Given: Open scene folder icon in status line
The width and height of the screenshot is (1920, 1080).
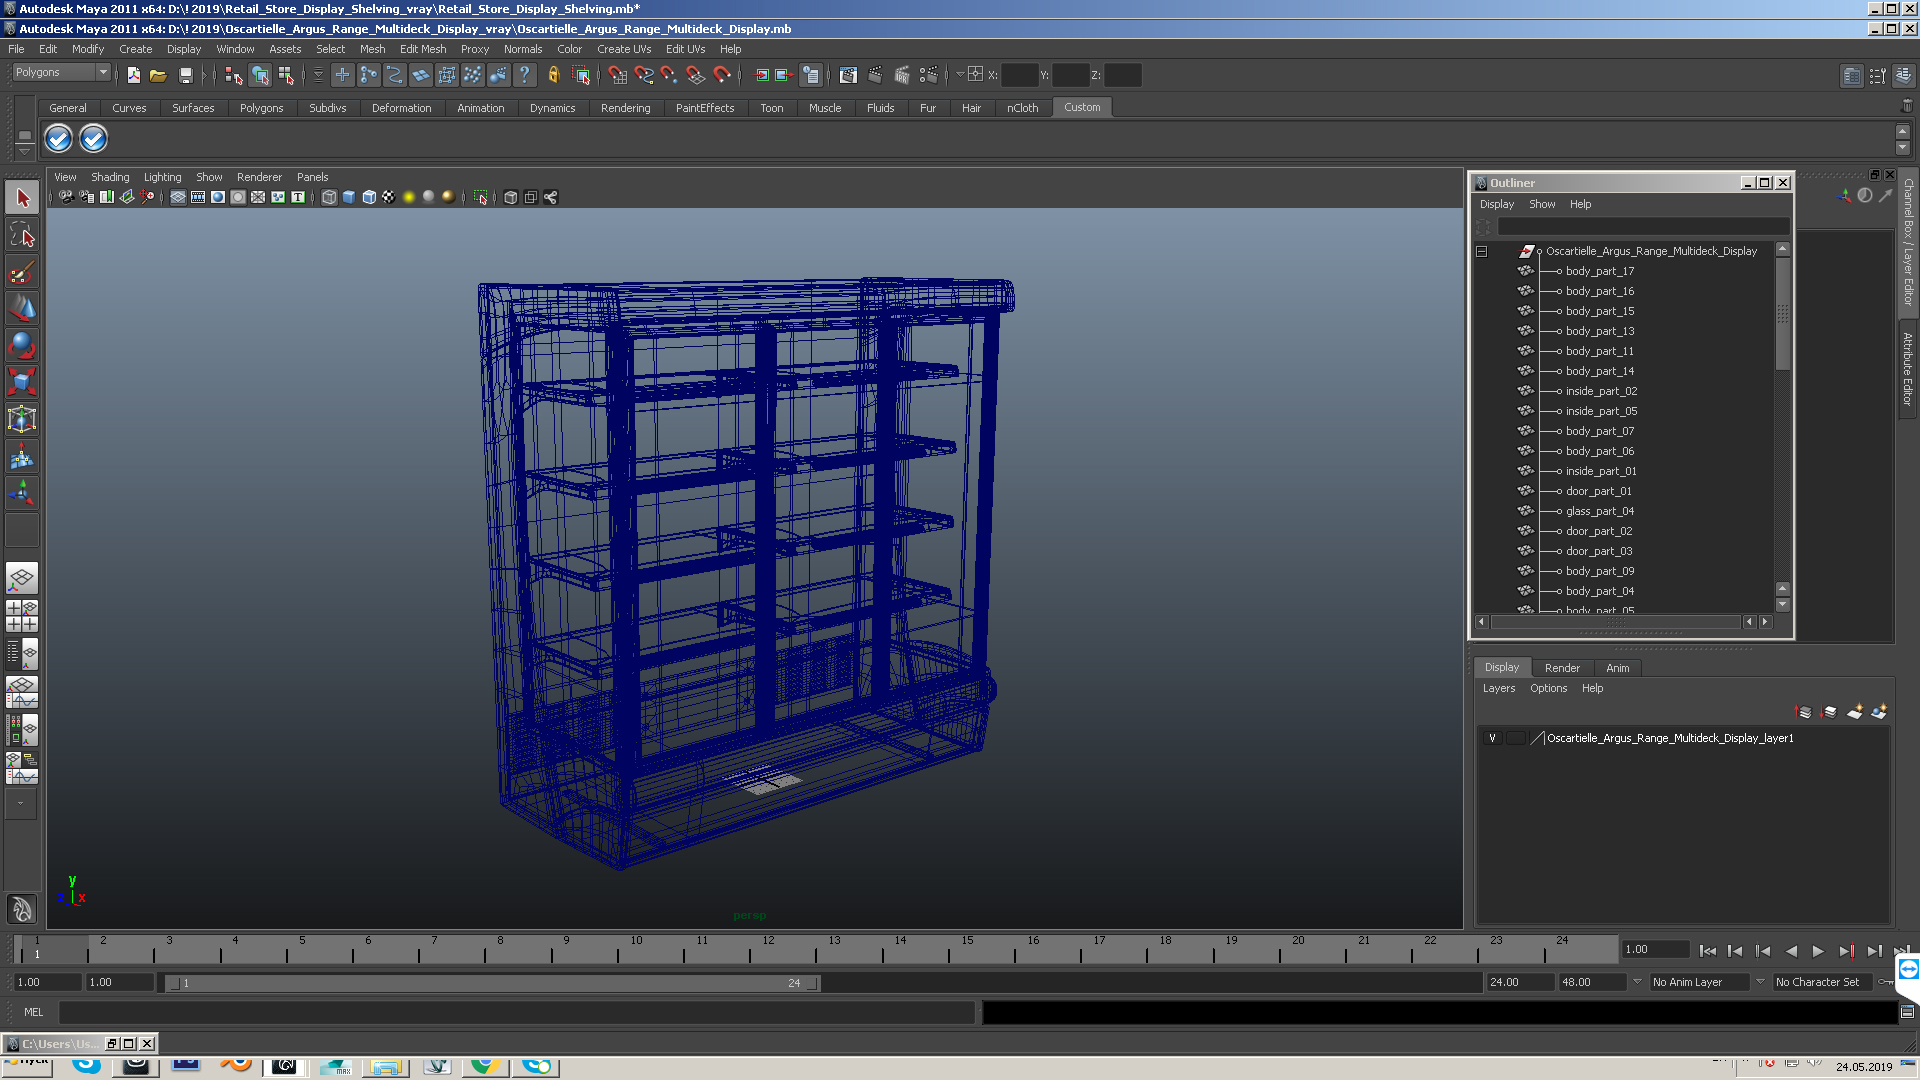Looking at the screenshot, I should [x=158, y=75].
